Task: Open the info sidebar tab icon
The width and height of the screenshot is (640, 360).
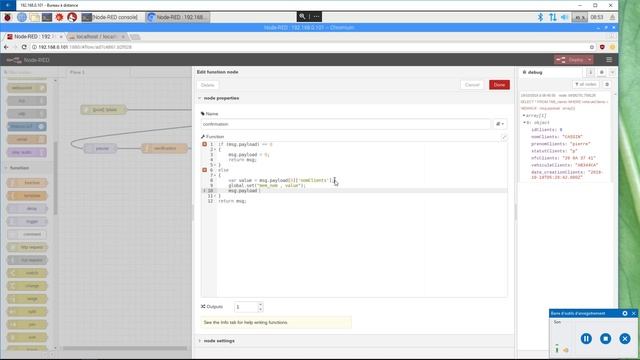Action: click(x=590, y=72)
